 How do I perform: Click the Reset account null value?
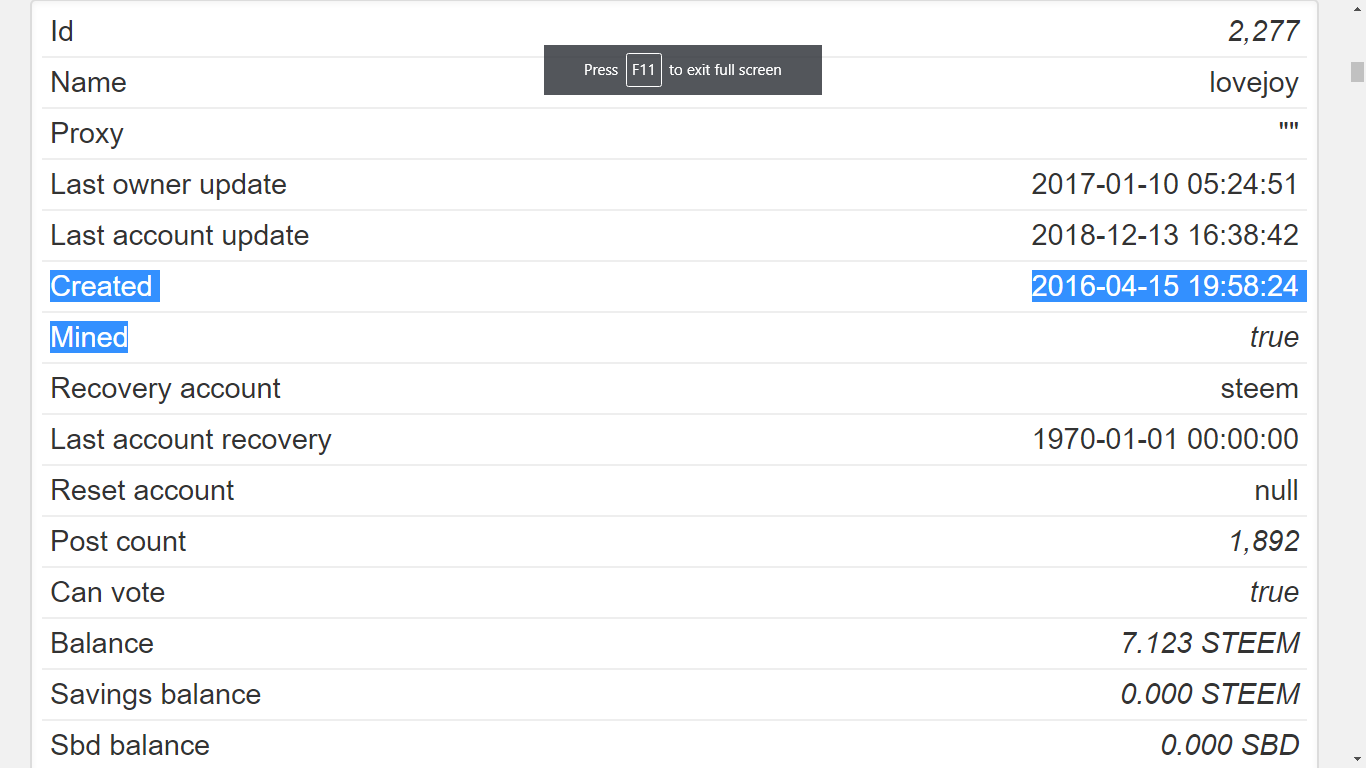[x=1276, y=490]
